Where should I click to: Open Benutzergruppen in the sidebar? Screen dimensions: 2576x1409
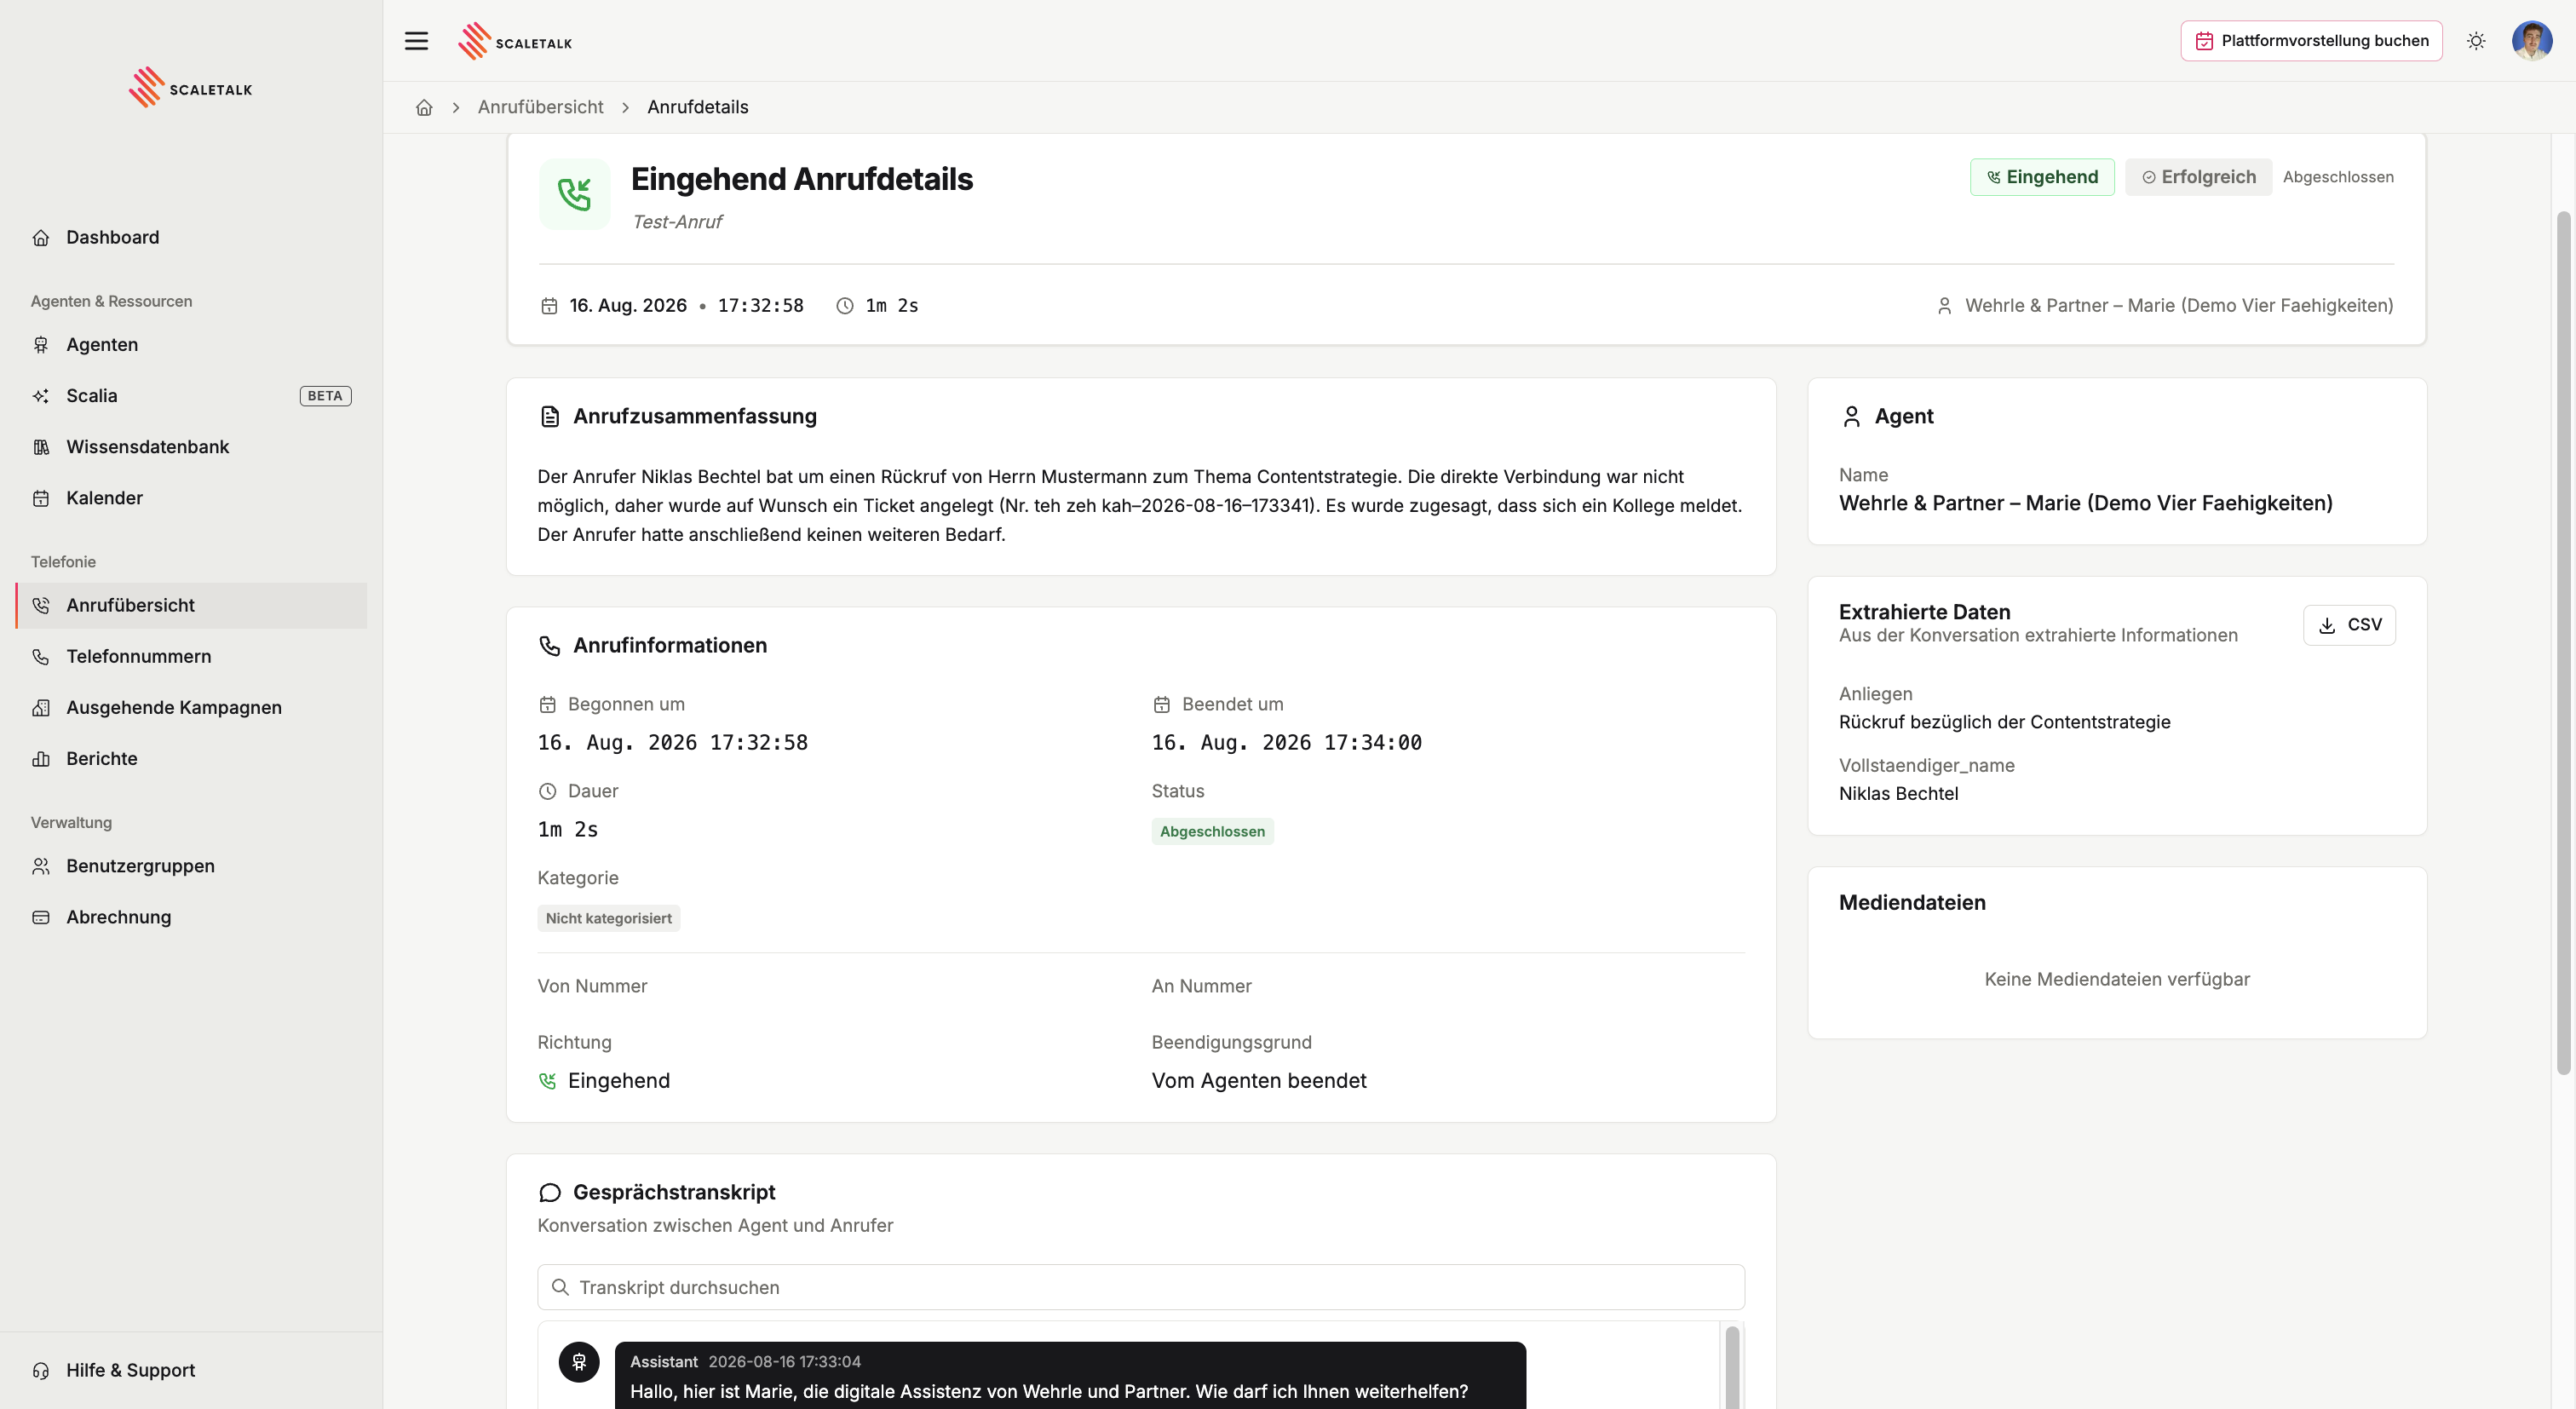191,865
